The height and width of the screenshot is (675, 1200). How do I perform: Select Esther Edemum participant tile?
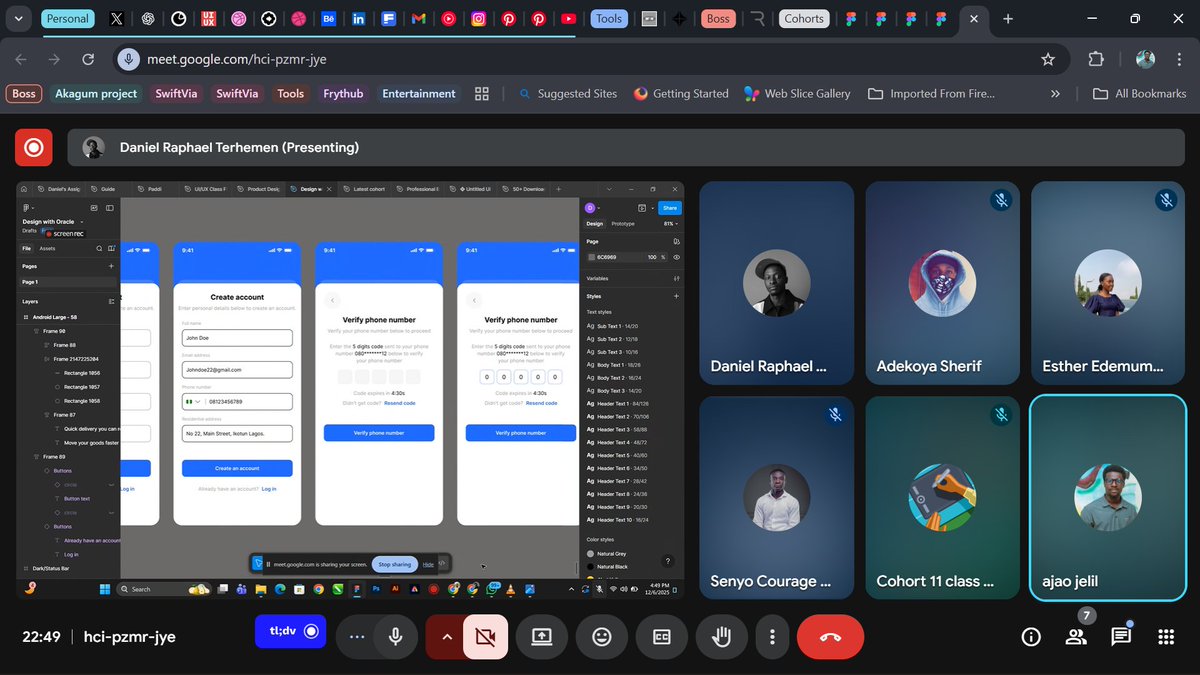(x=1108, y=282)
